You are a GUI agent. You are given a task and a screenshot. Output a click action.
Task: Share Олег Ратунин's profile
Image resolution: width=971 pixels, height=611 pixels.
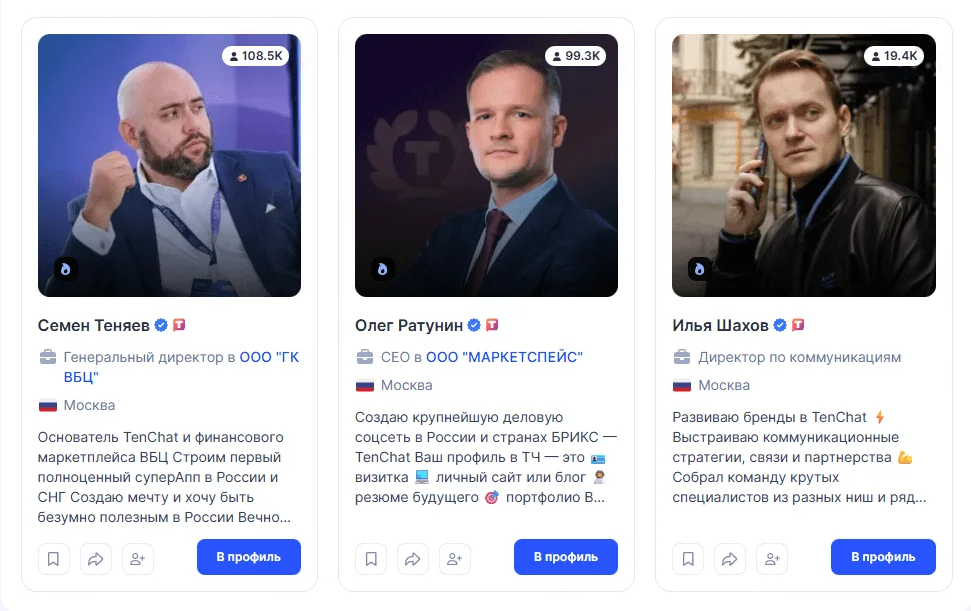pyautogui.click(x=413, y=559)
